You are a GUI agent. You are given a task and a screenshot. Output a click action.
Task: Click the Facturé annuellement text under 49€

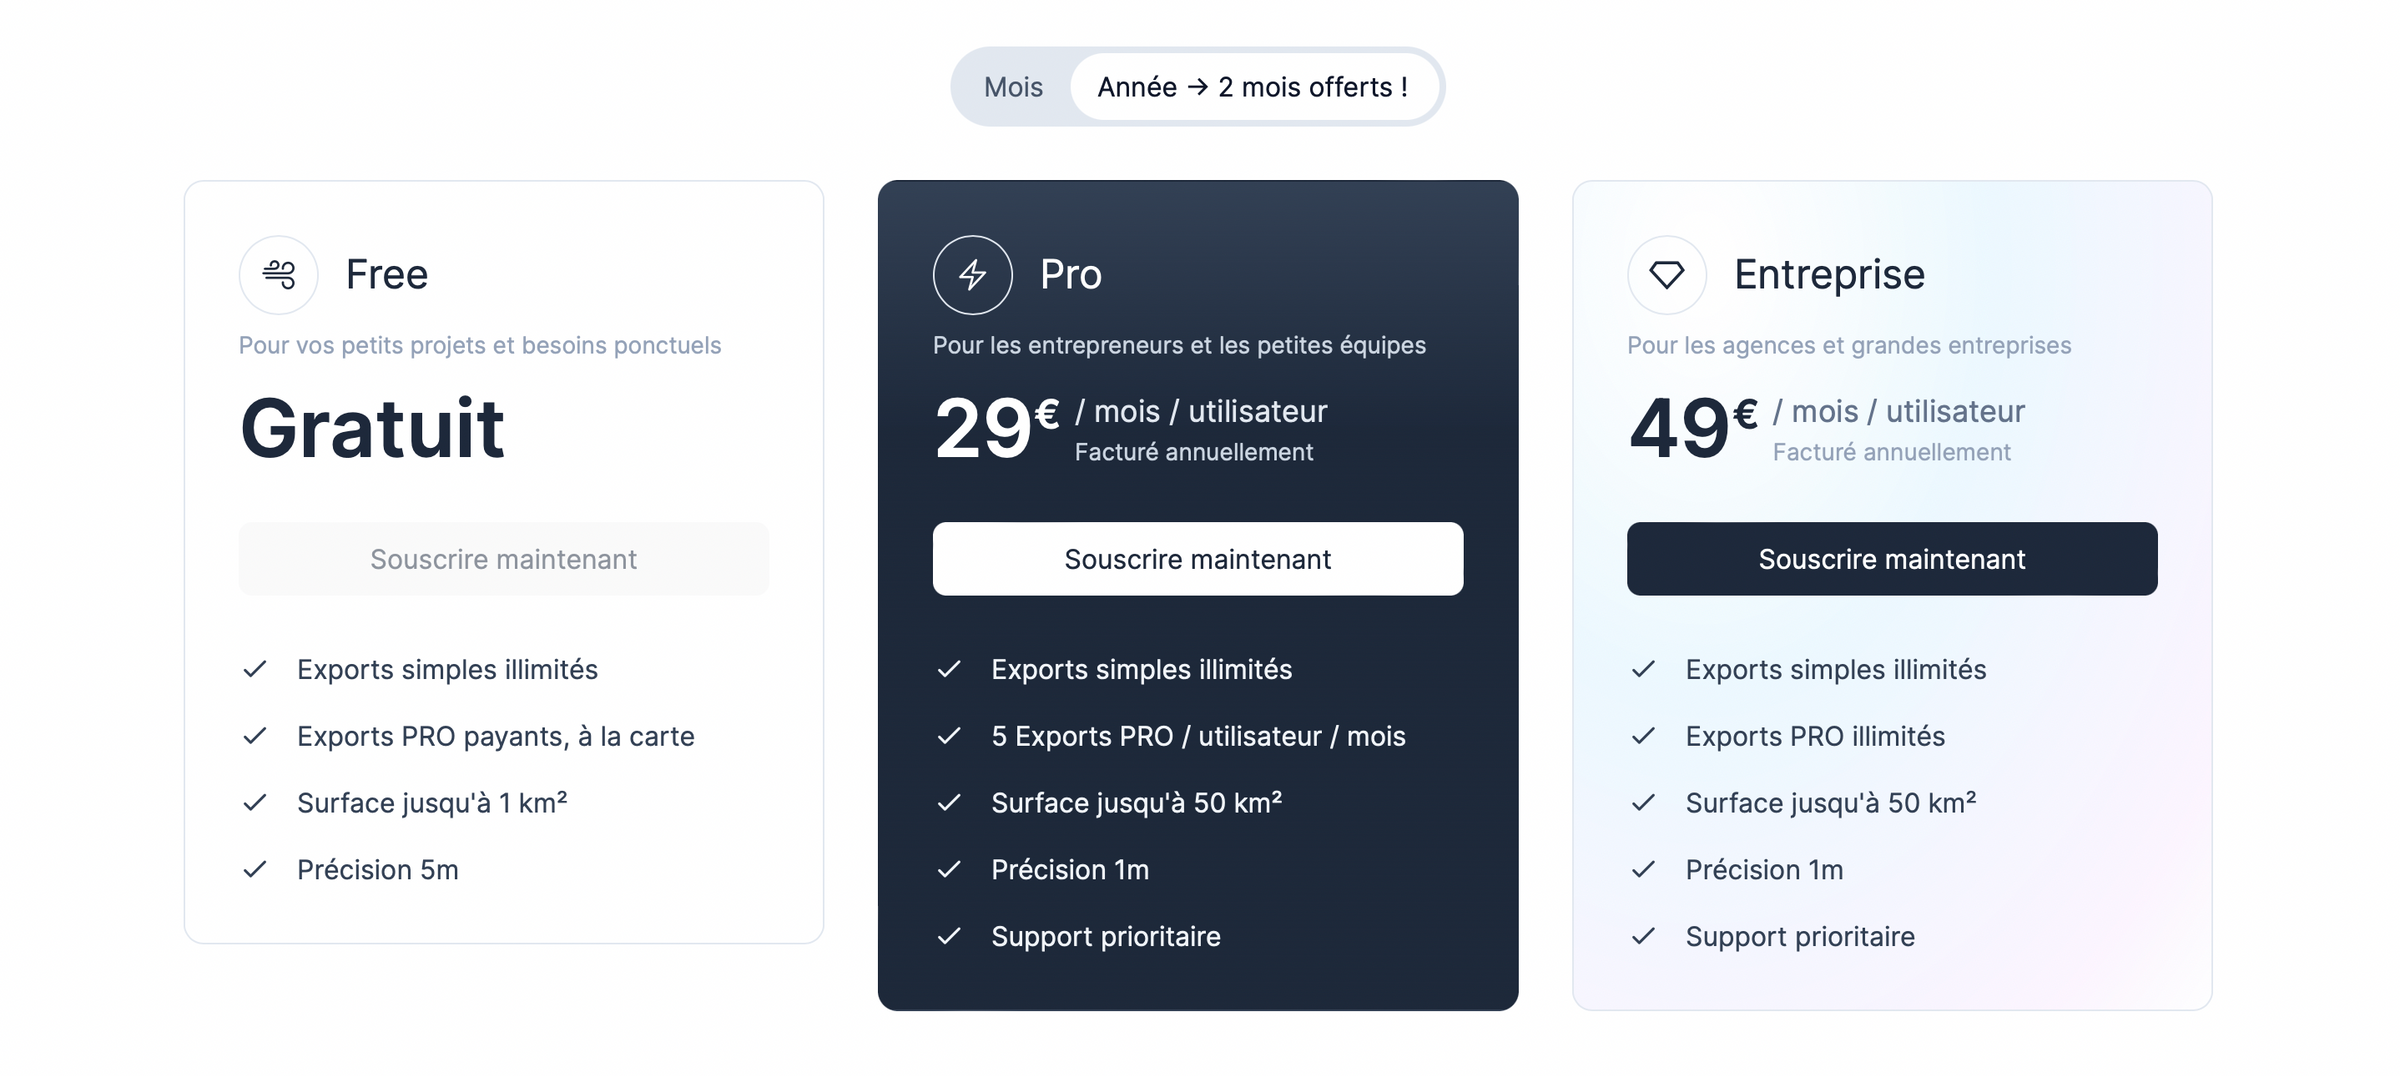(1891, 452)
